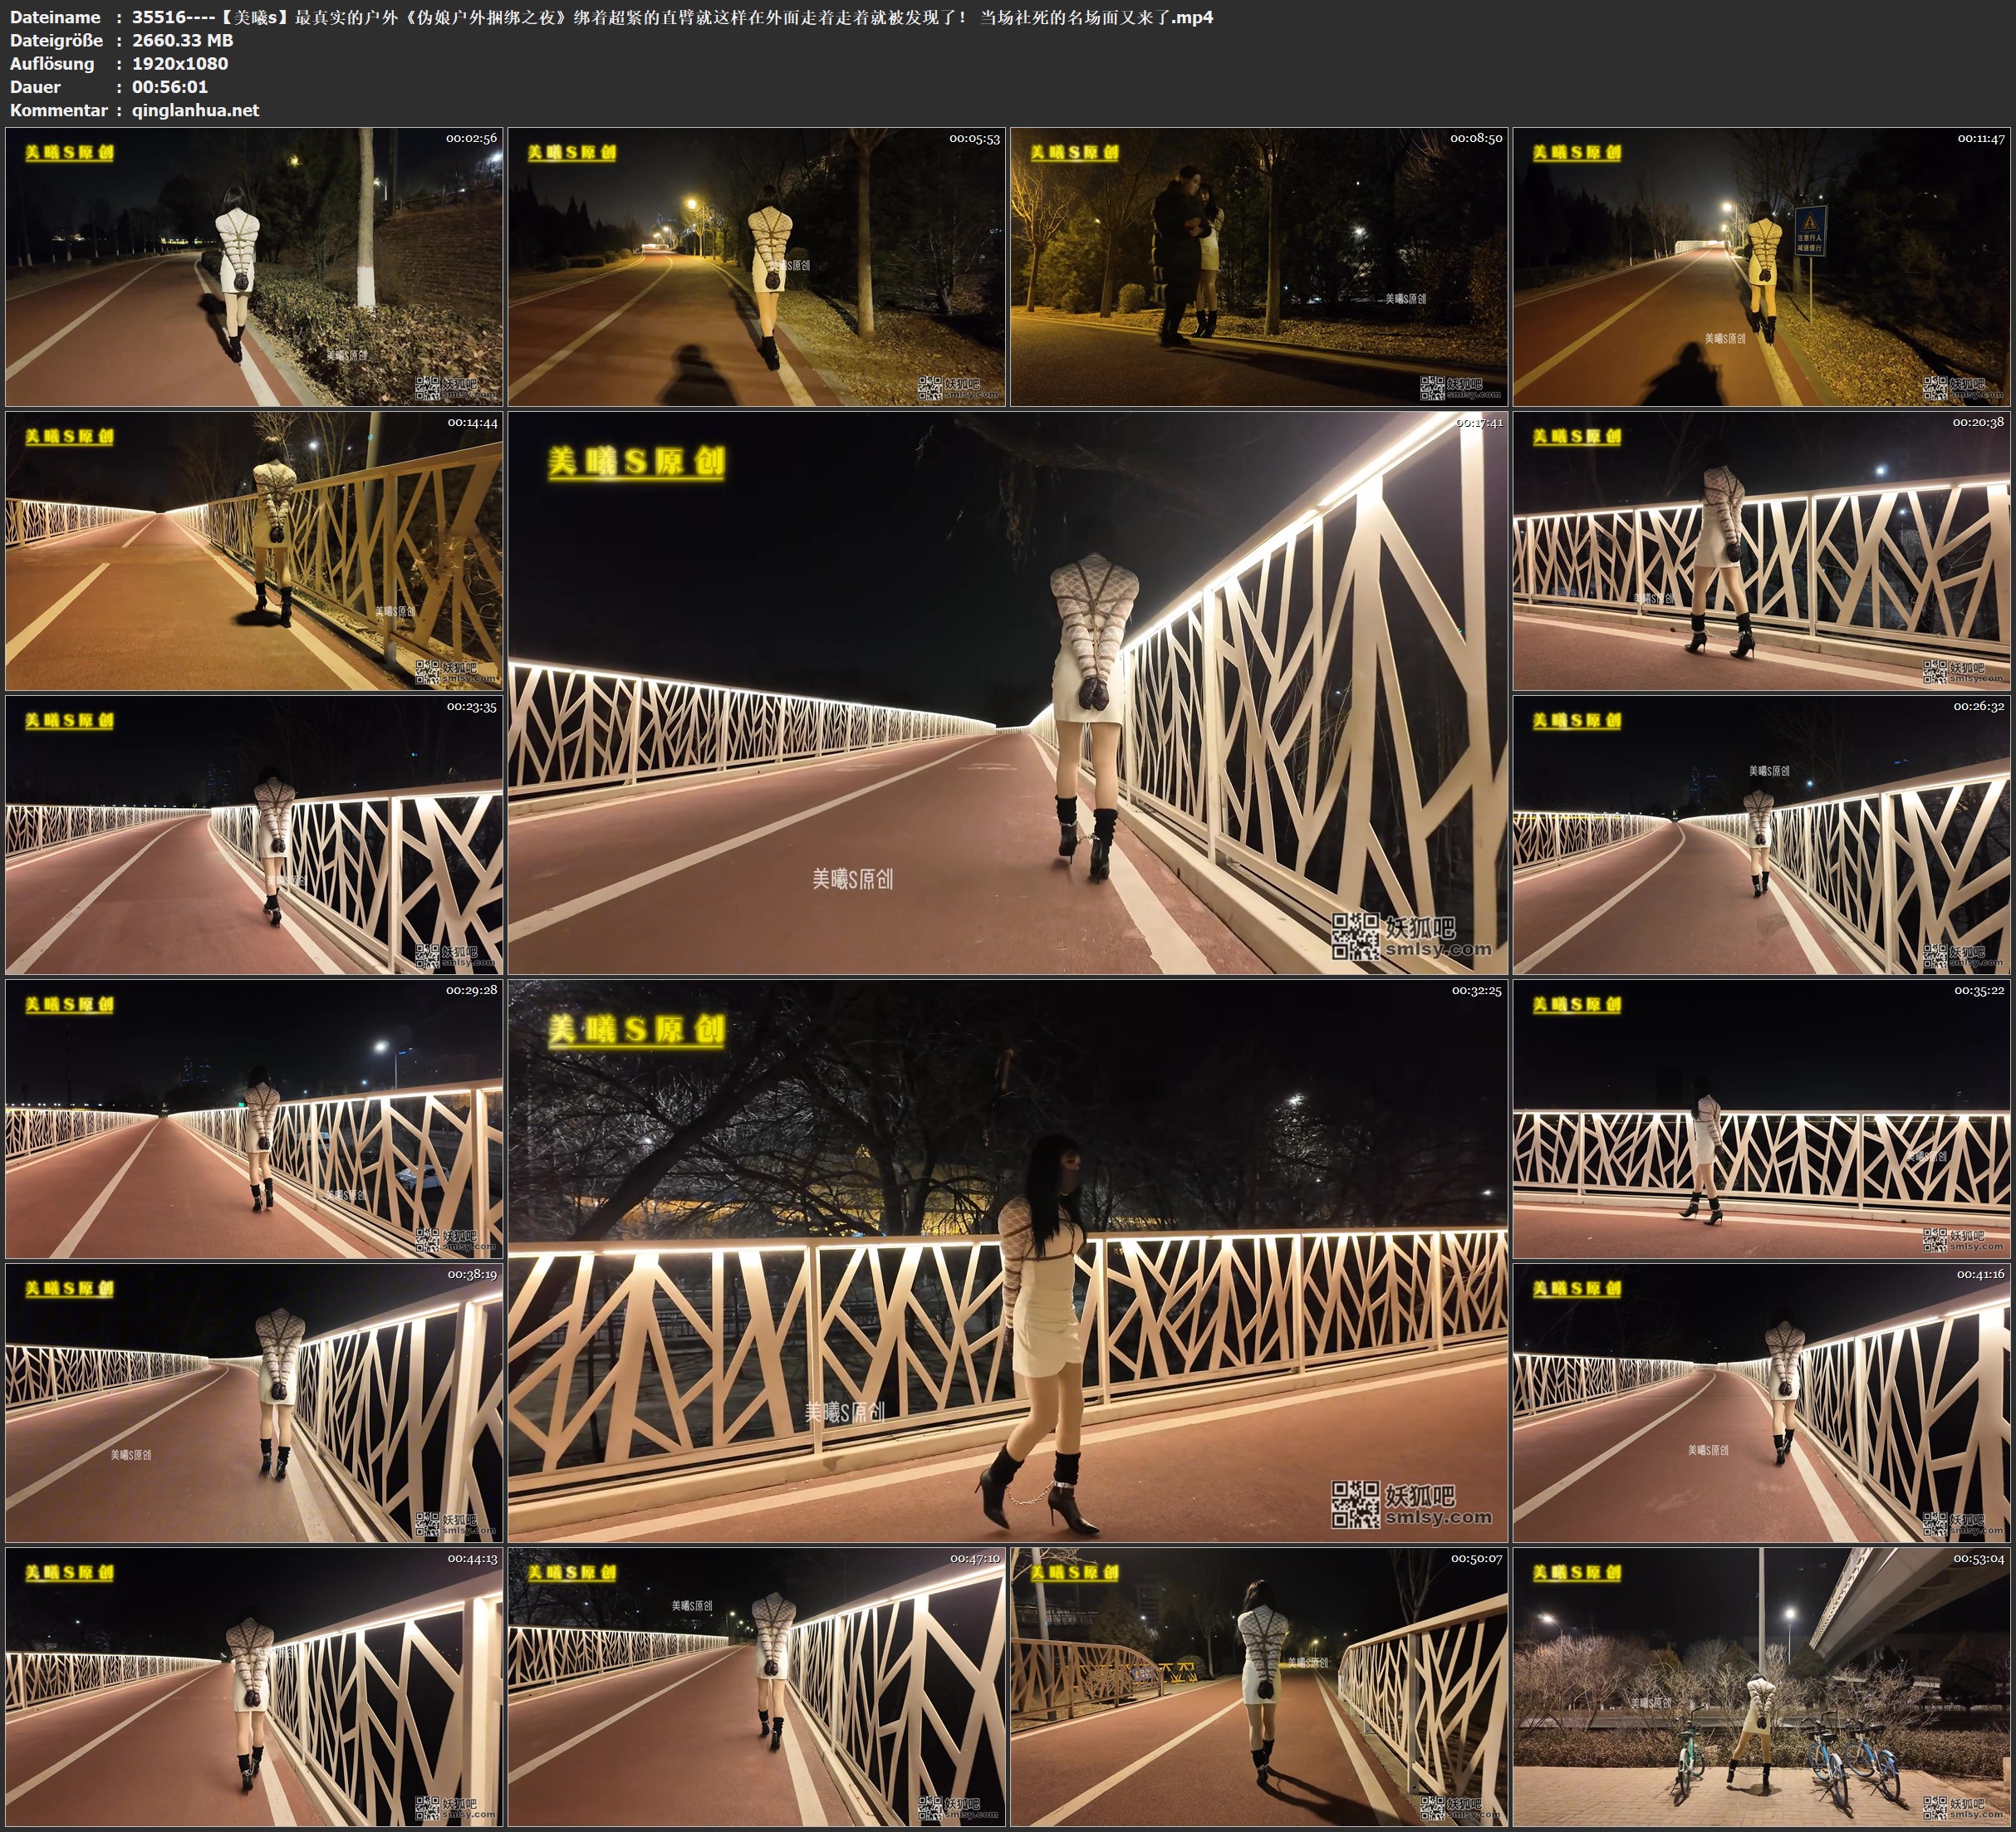Click the 00:20:38 thumbnail

click(x=1761, y=550)
